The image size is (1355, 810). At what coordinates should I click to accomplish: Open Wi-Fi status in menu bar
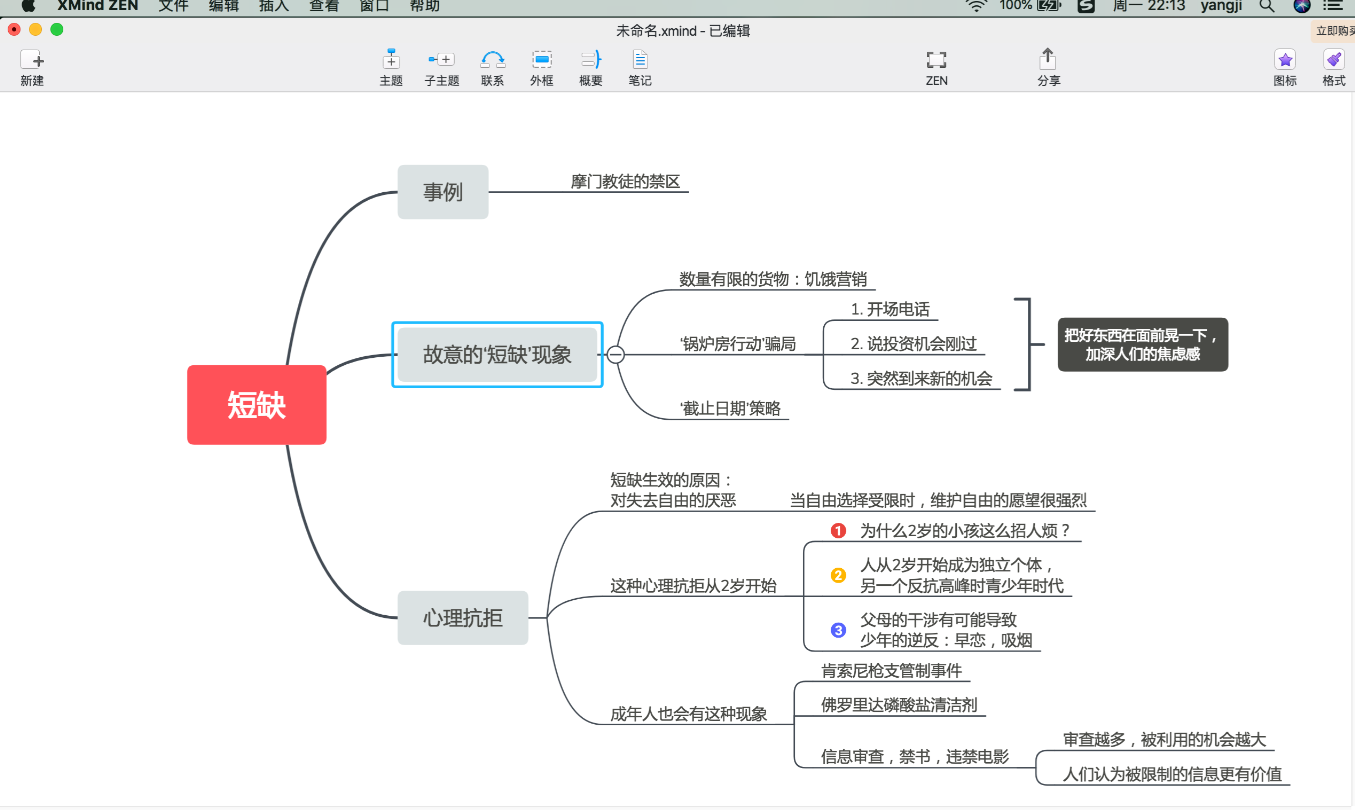pos(976,5)
